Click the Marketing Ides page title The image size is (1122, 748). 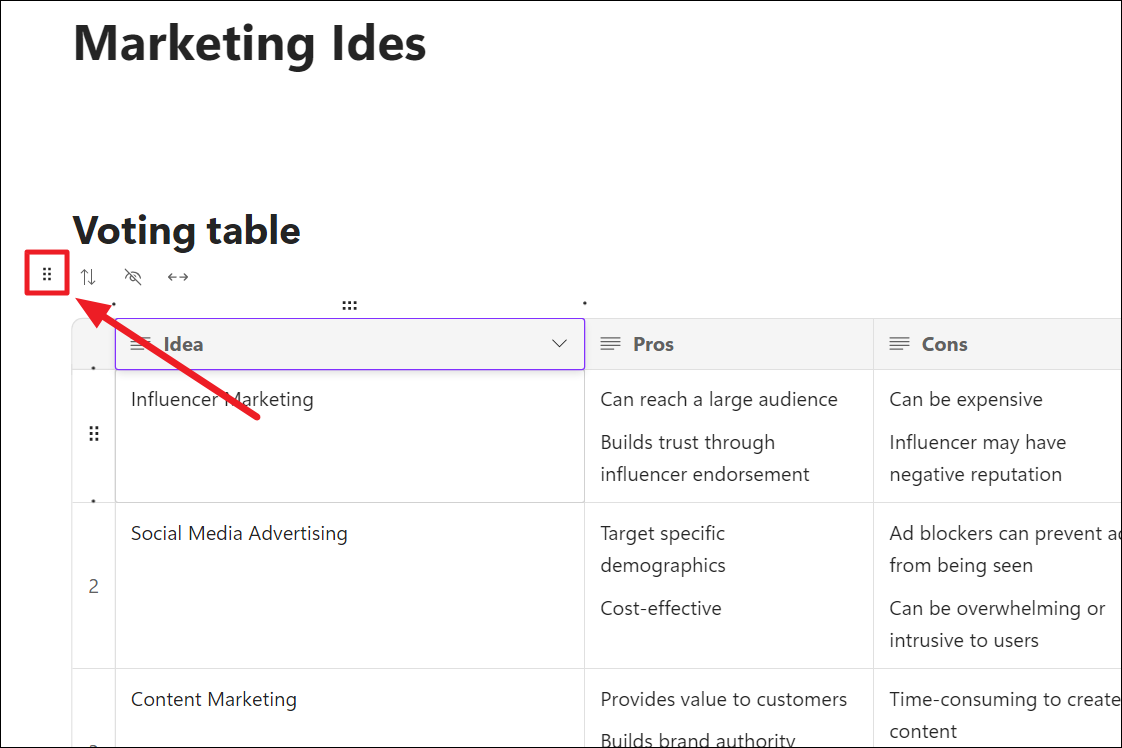pyautogui.click(x=250, y=43)
